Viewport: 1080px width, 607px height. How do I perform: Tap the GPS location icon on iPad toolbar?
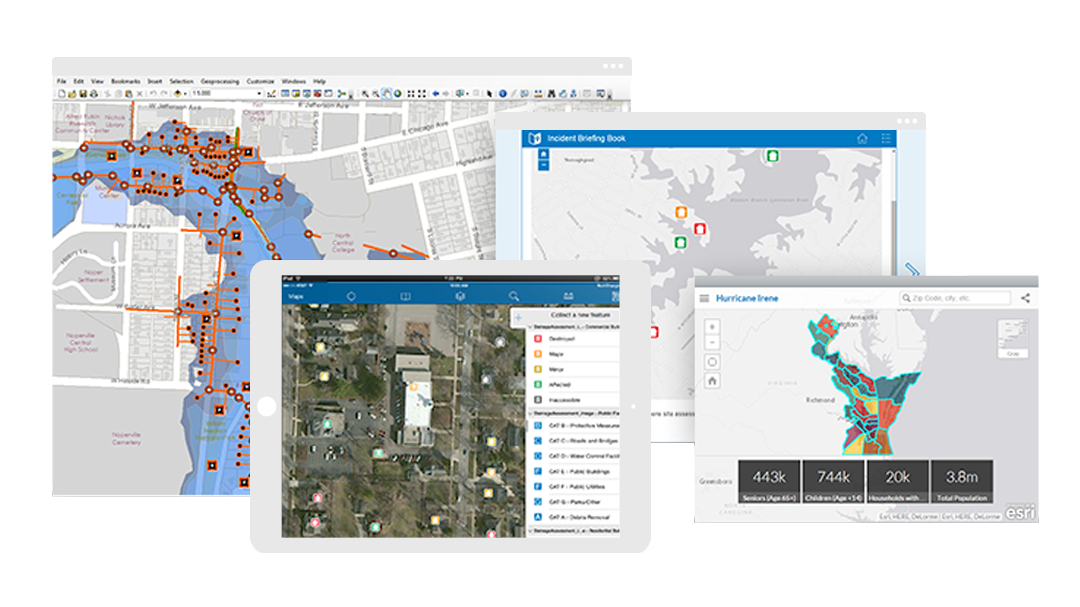[351, 296]
